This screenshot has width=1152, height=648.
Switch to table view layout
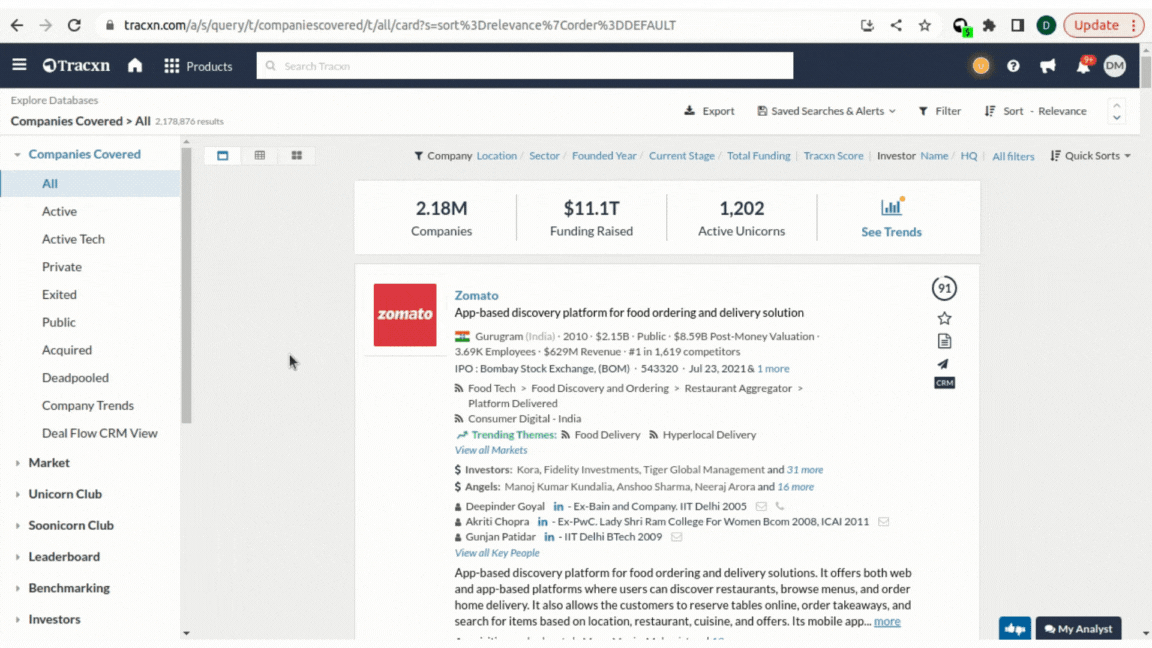260,156
